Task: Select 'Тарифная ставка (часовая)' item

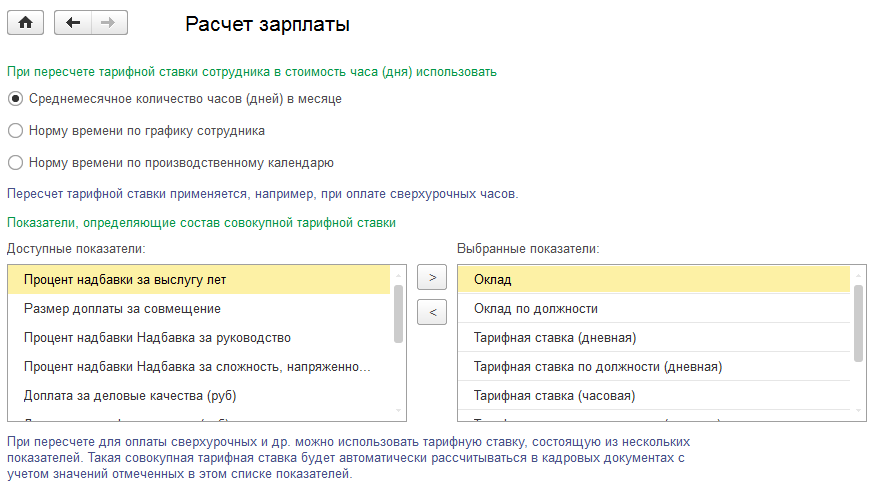Action: [x=554, y=395]
